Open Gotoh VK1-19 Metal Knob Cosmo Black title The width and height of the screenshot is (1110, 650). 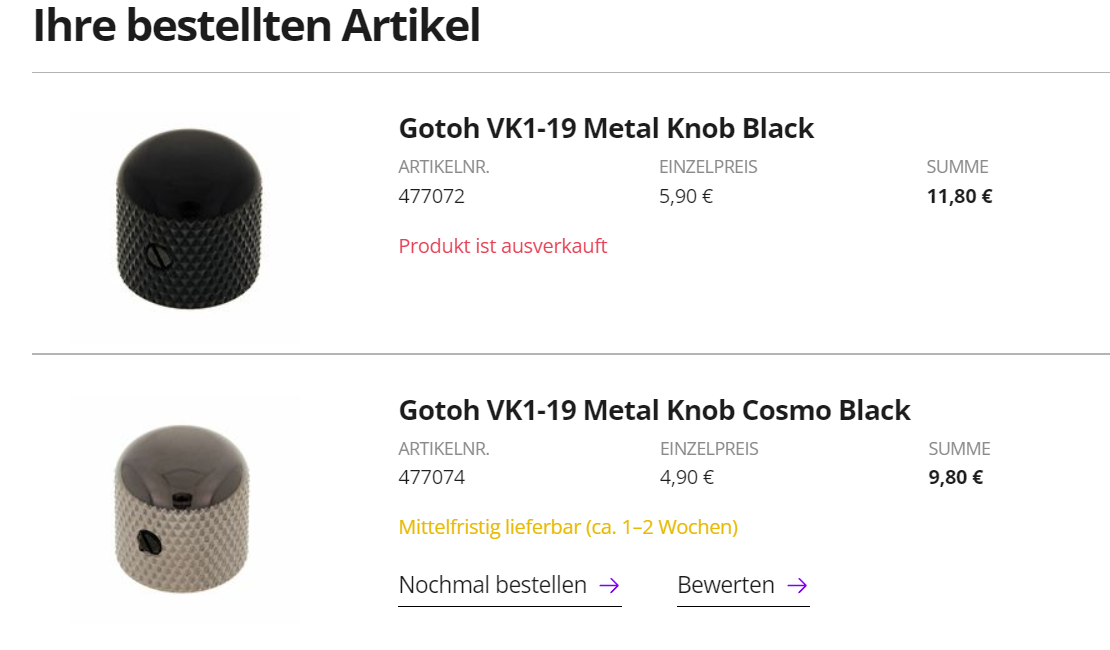[x=654, y=411]
